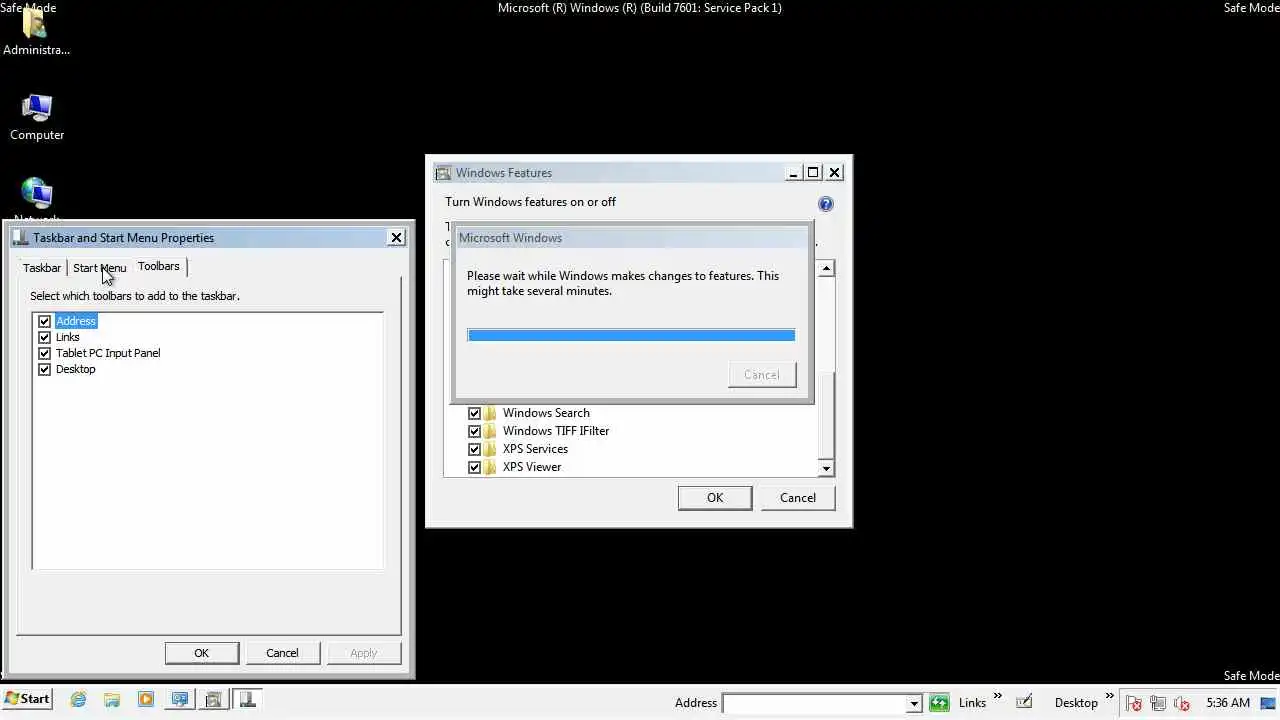Select the XPS Viewer folder icon
This screenshot has width=1280, height=720.
pyautogui.click(x=490, y=467)
